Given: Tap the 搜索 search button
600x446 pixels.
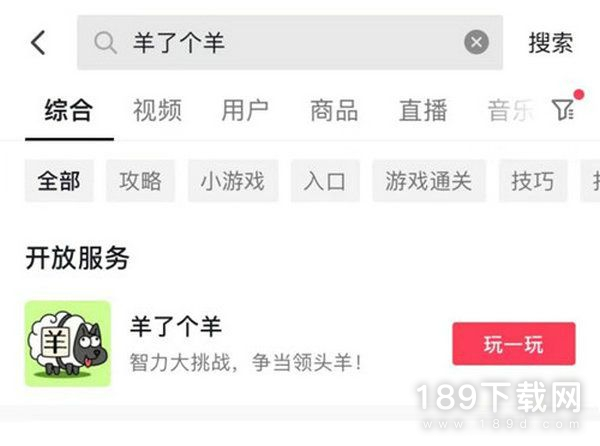Looking at the screenshot, I should pyautogui.click(x=551, y=42).
